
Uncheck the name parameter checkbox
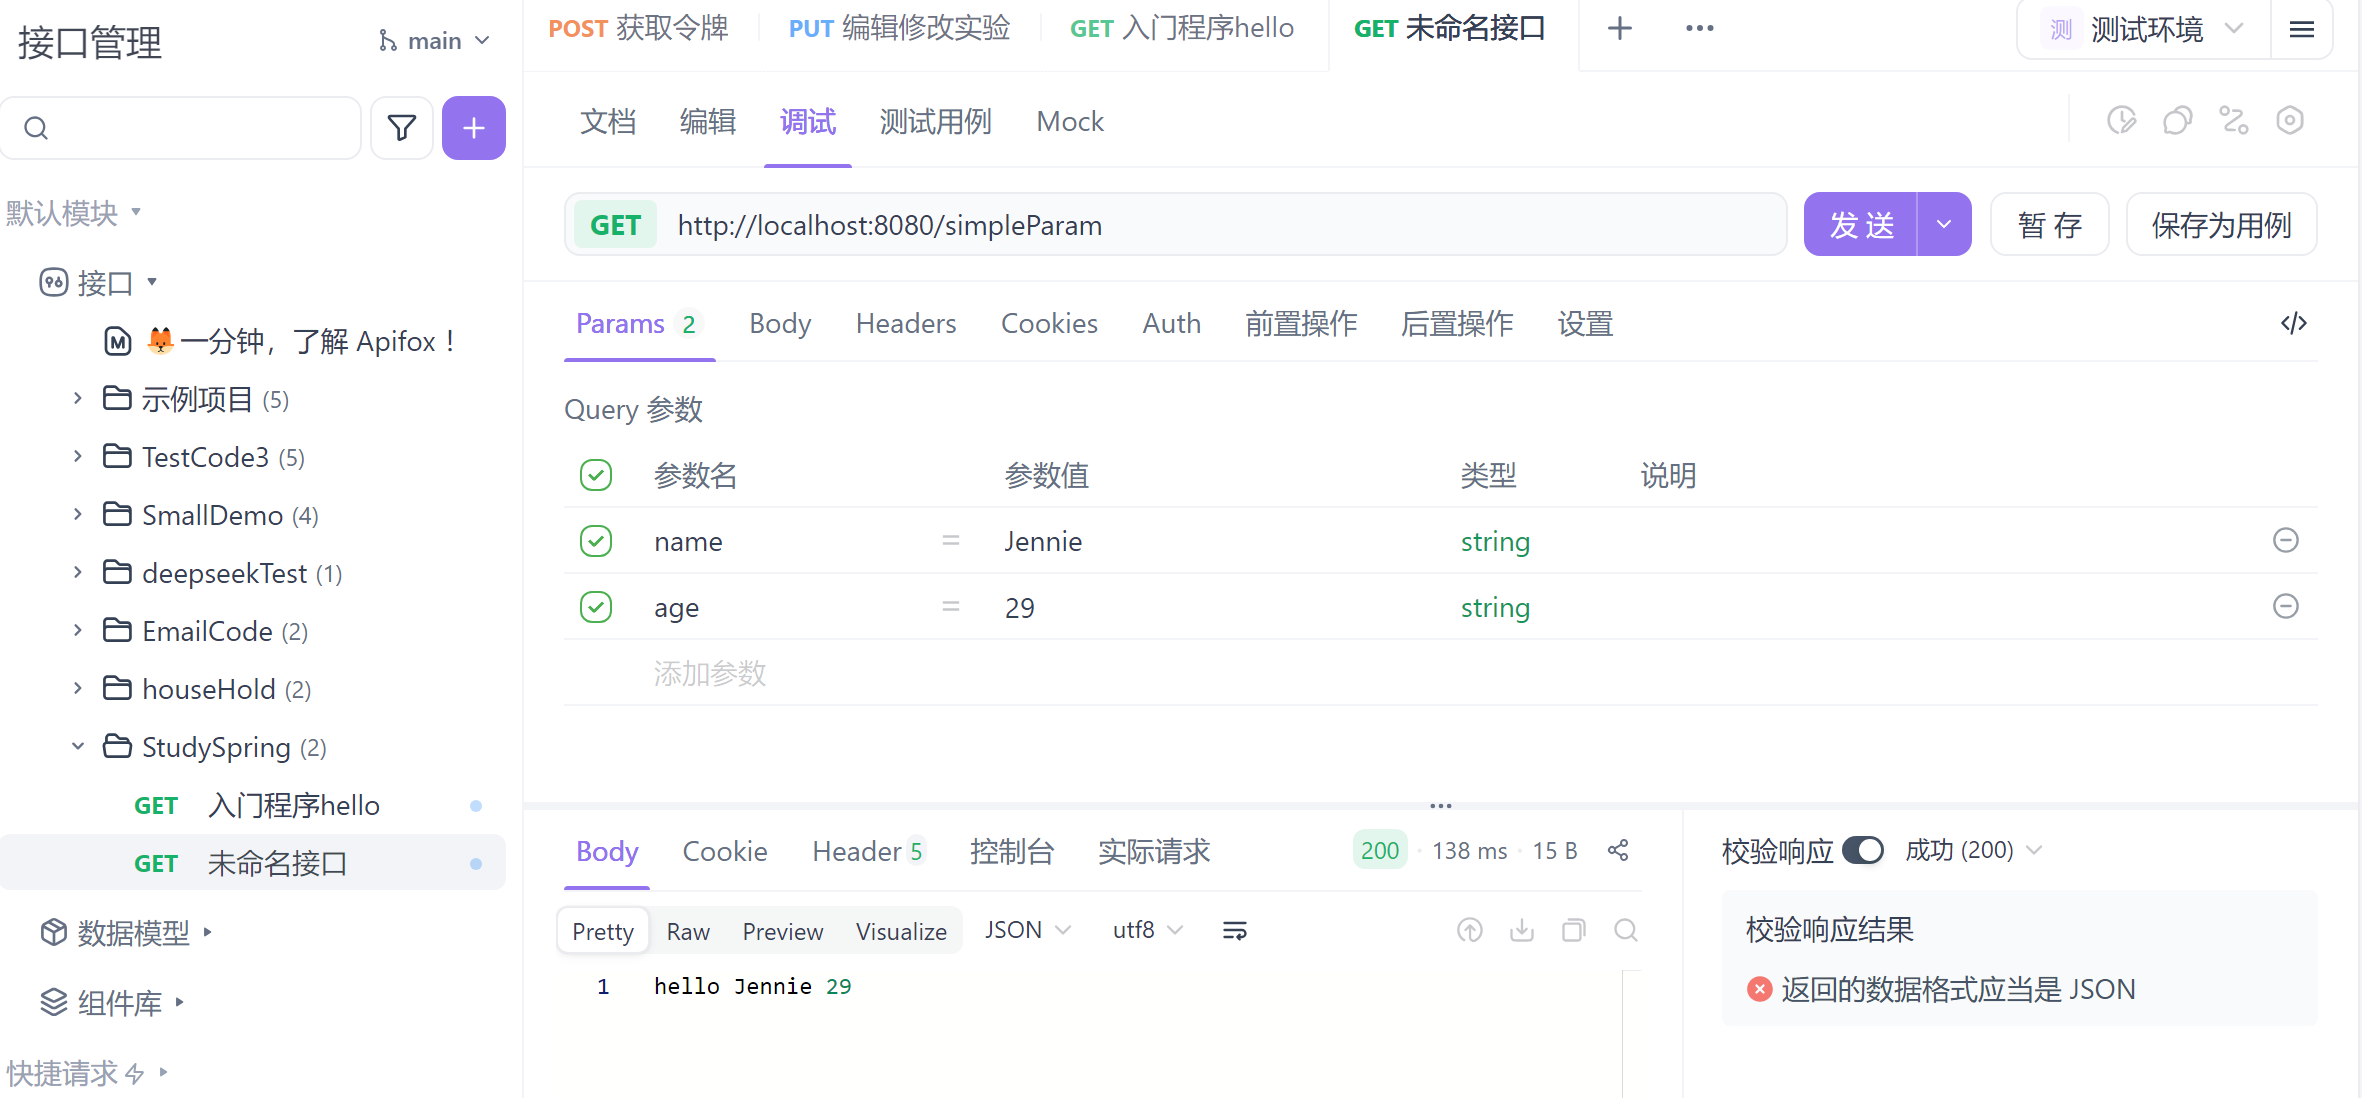tap(596, 541)
